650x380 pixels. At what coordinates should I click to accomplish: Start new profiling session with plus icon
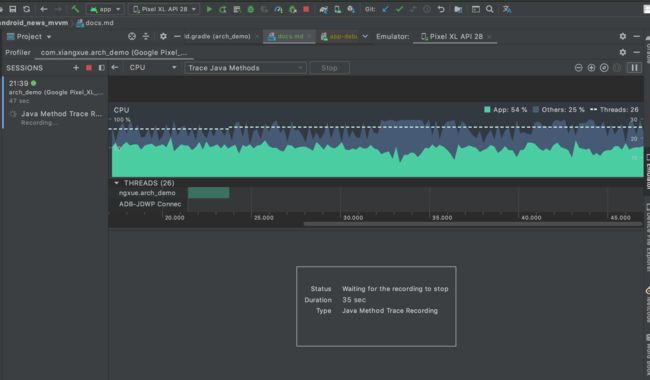(x=76, y=68)
